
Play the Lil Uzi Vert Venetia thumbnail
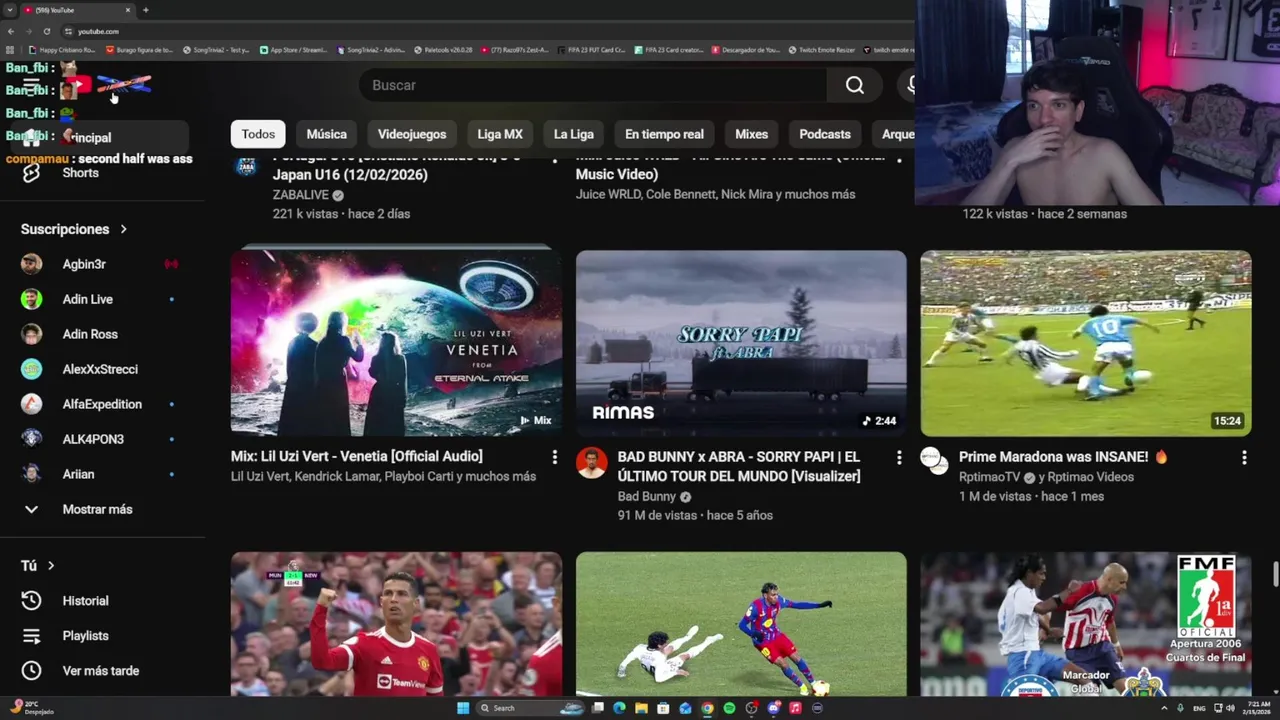(396, 343)
